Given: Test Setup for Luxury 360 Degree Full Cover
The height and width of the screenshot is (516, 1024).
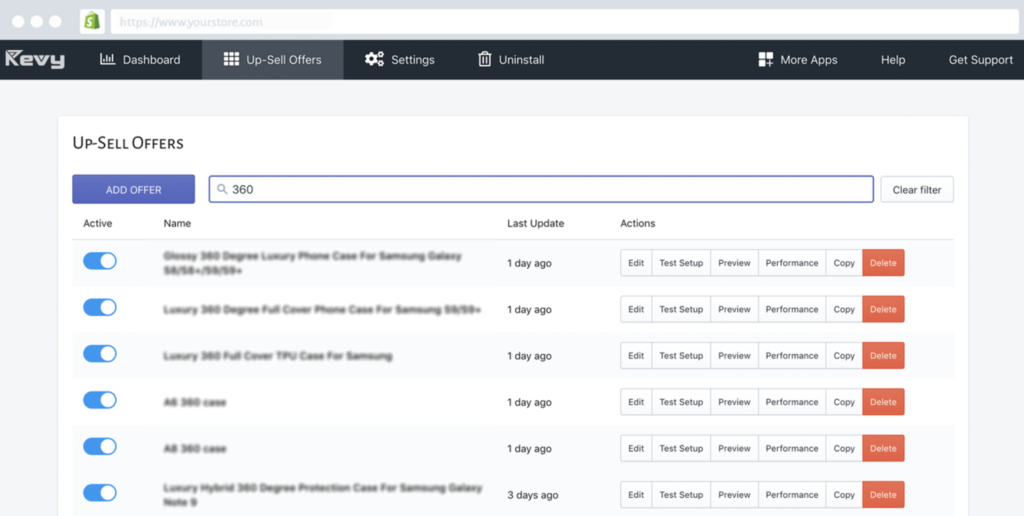Looking at the screenshot, I should pos(681,309).
